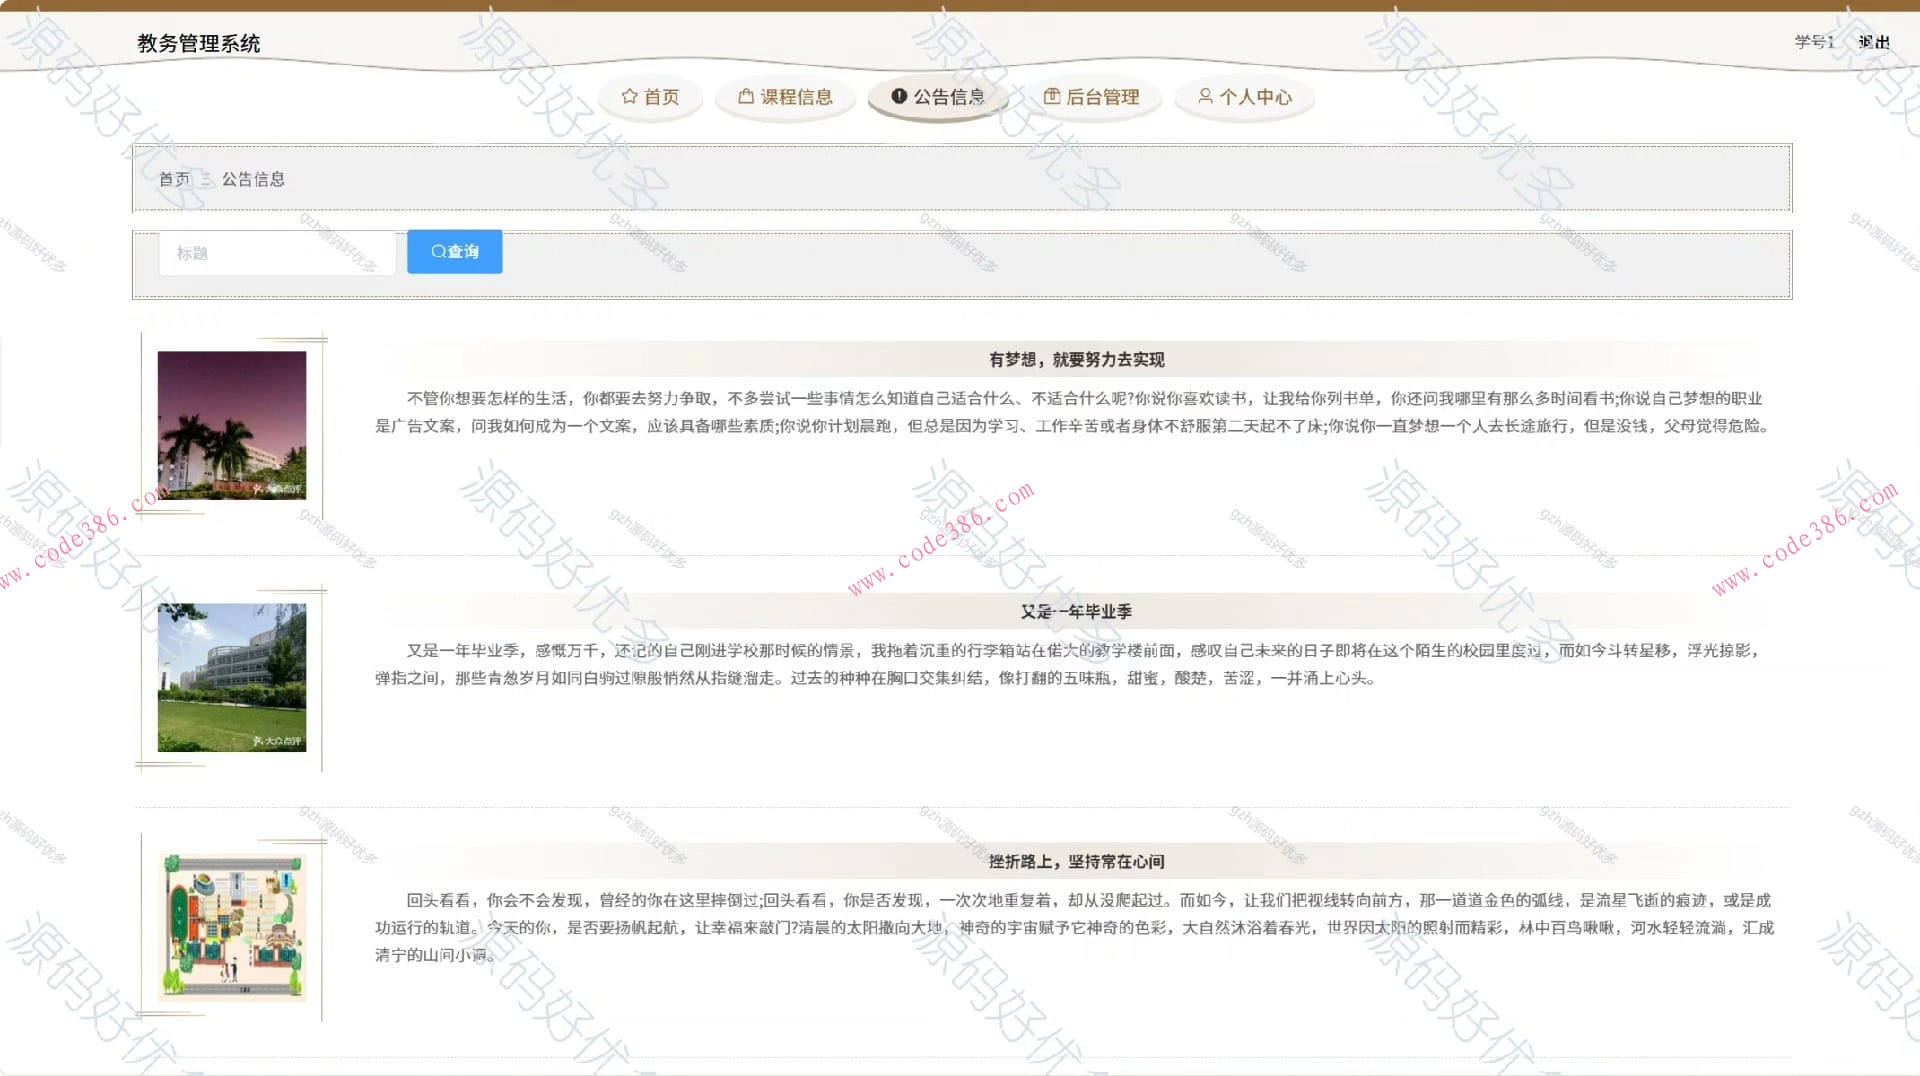Image resolution: width=1920 pixels, height=1076 pixels.
Task: Click the breadcrumb separator icon after 首页
Action: coord(206,179)
